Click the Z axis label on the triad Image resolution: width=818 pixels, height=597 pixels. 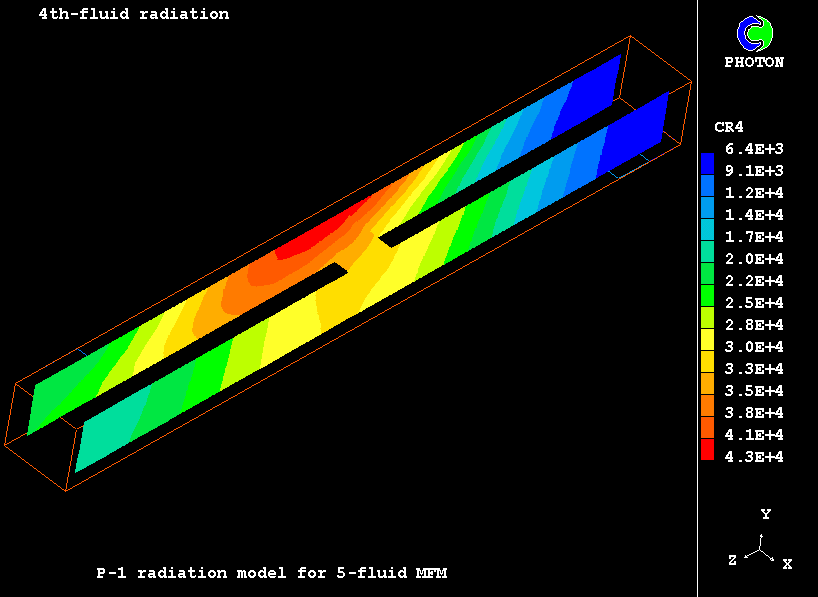pyautogui.click(x=732, y=561)
